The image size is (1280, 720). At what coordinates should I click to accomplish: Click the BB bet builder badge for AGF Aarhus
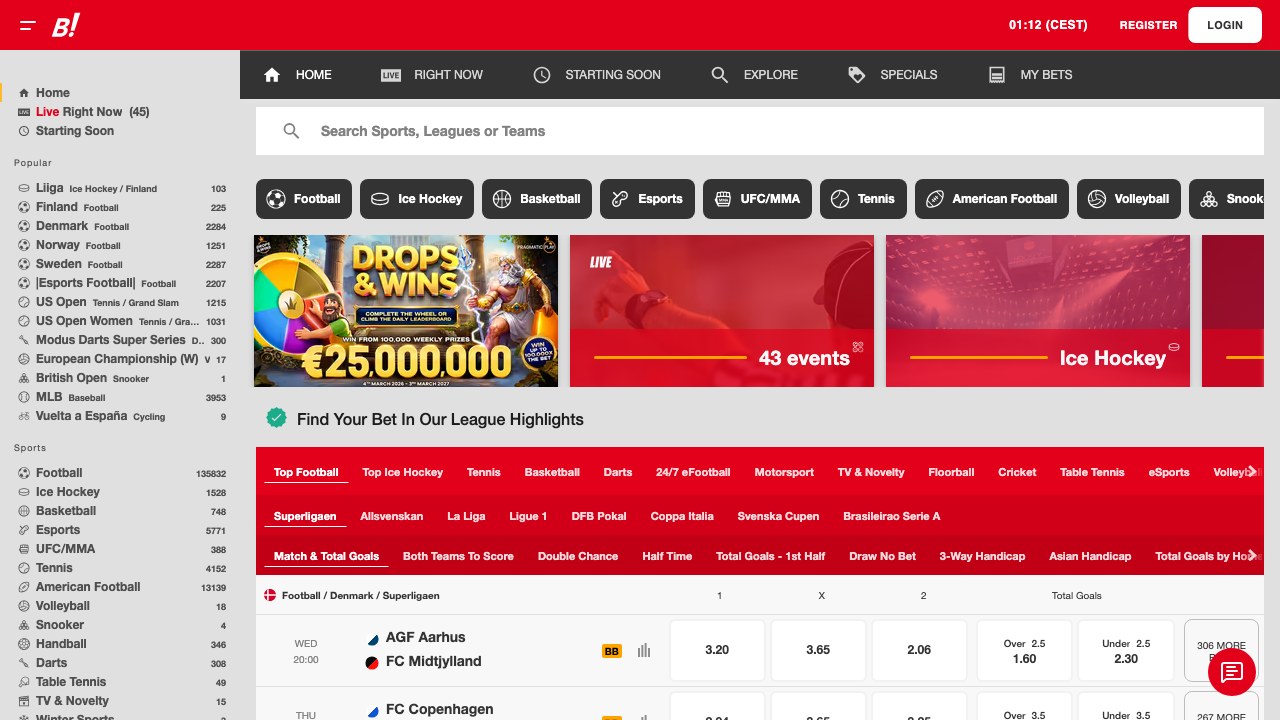click(612, 651)
